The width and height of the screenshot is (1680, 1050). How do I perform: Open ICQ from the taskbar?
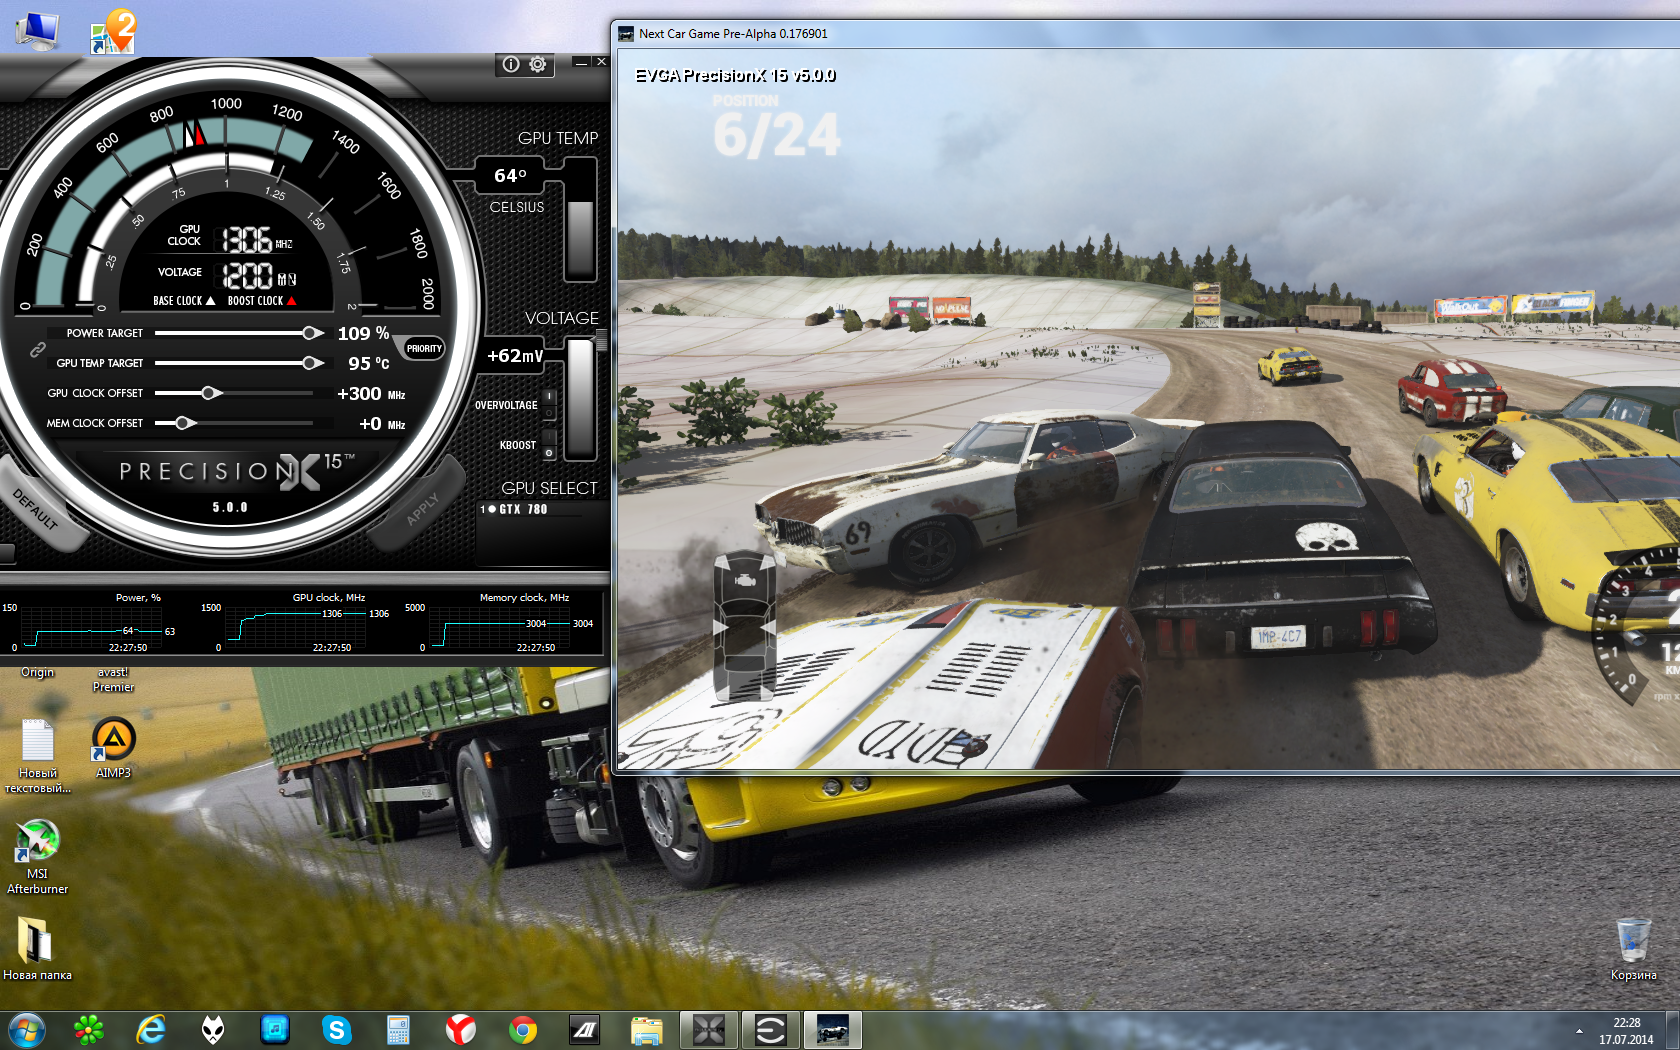point(89,1030)
